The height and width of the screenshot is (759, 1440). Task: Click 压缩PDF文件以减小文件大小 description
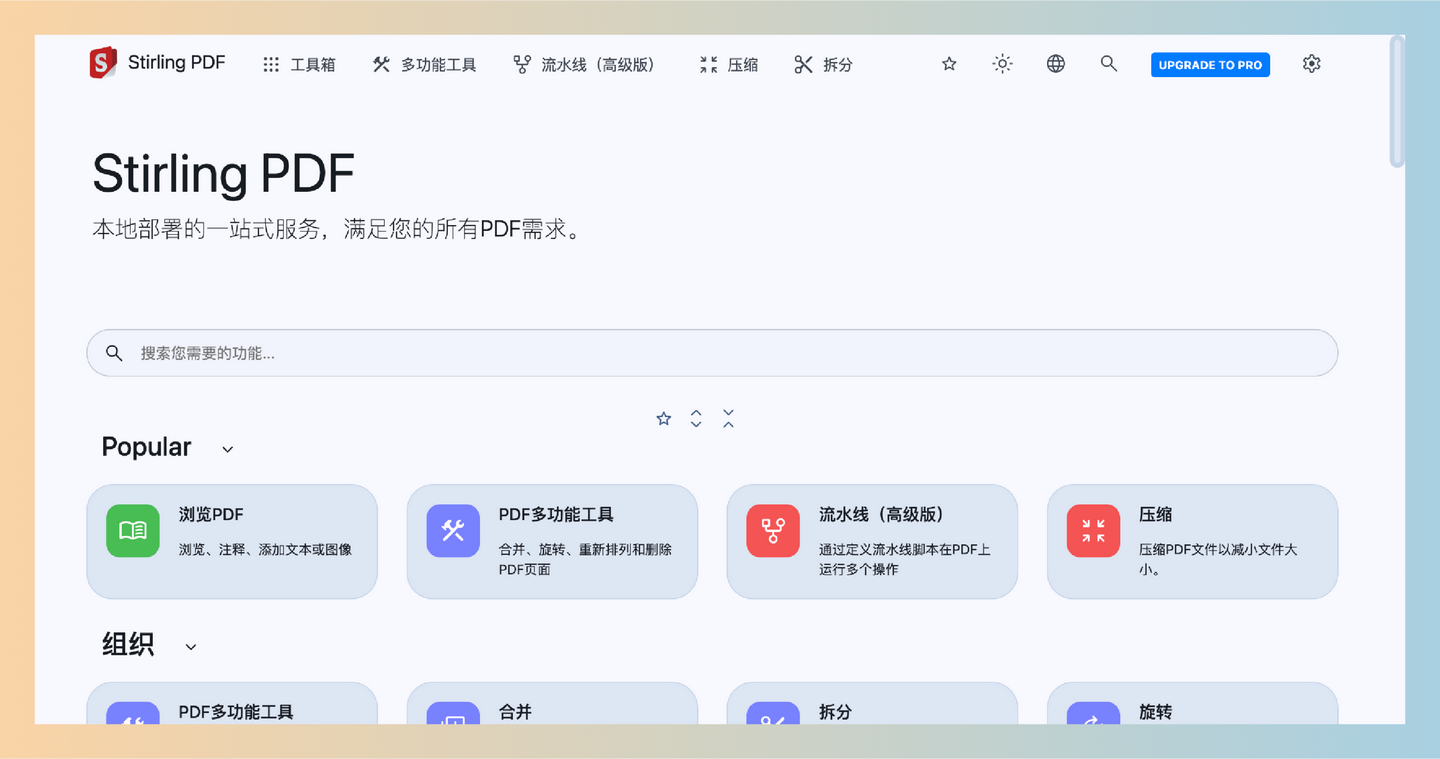(1218, 559)
